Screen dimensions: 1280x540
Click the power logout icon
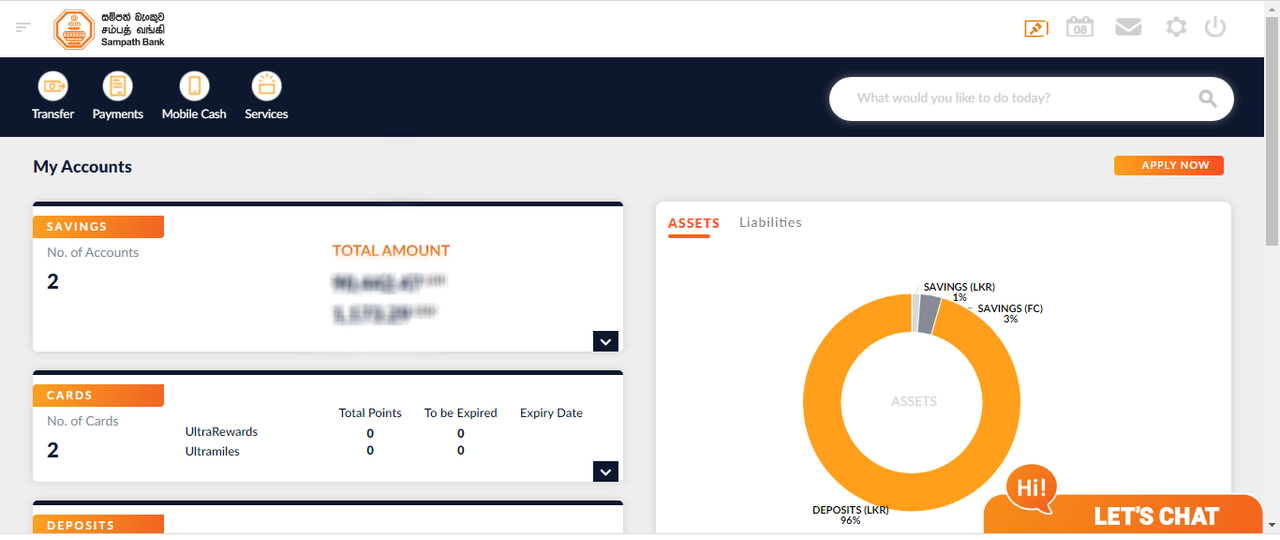[1215, 27]
